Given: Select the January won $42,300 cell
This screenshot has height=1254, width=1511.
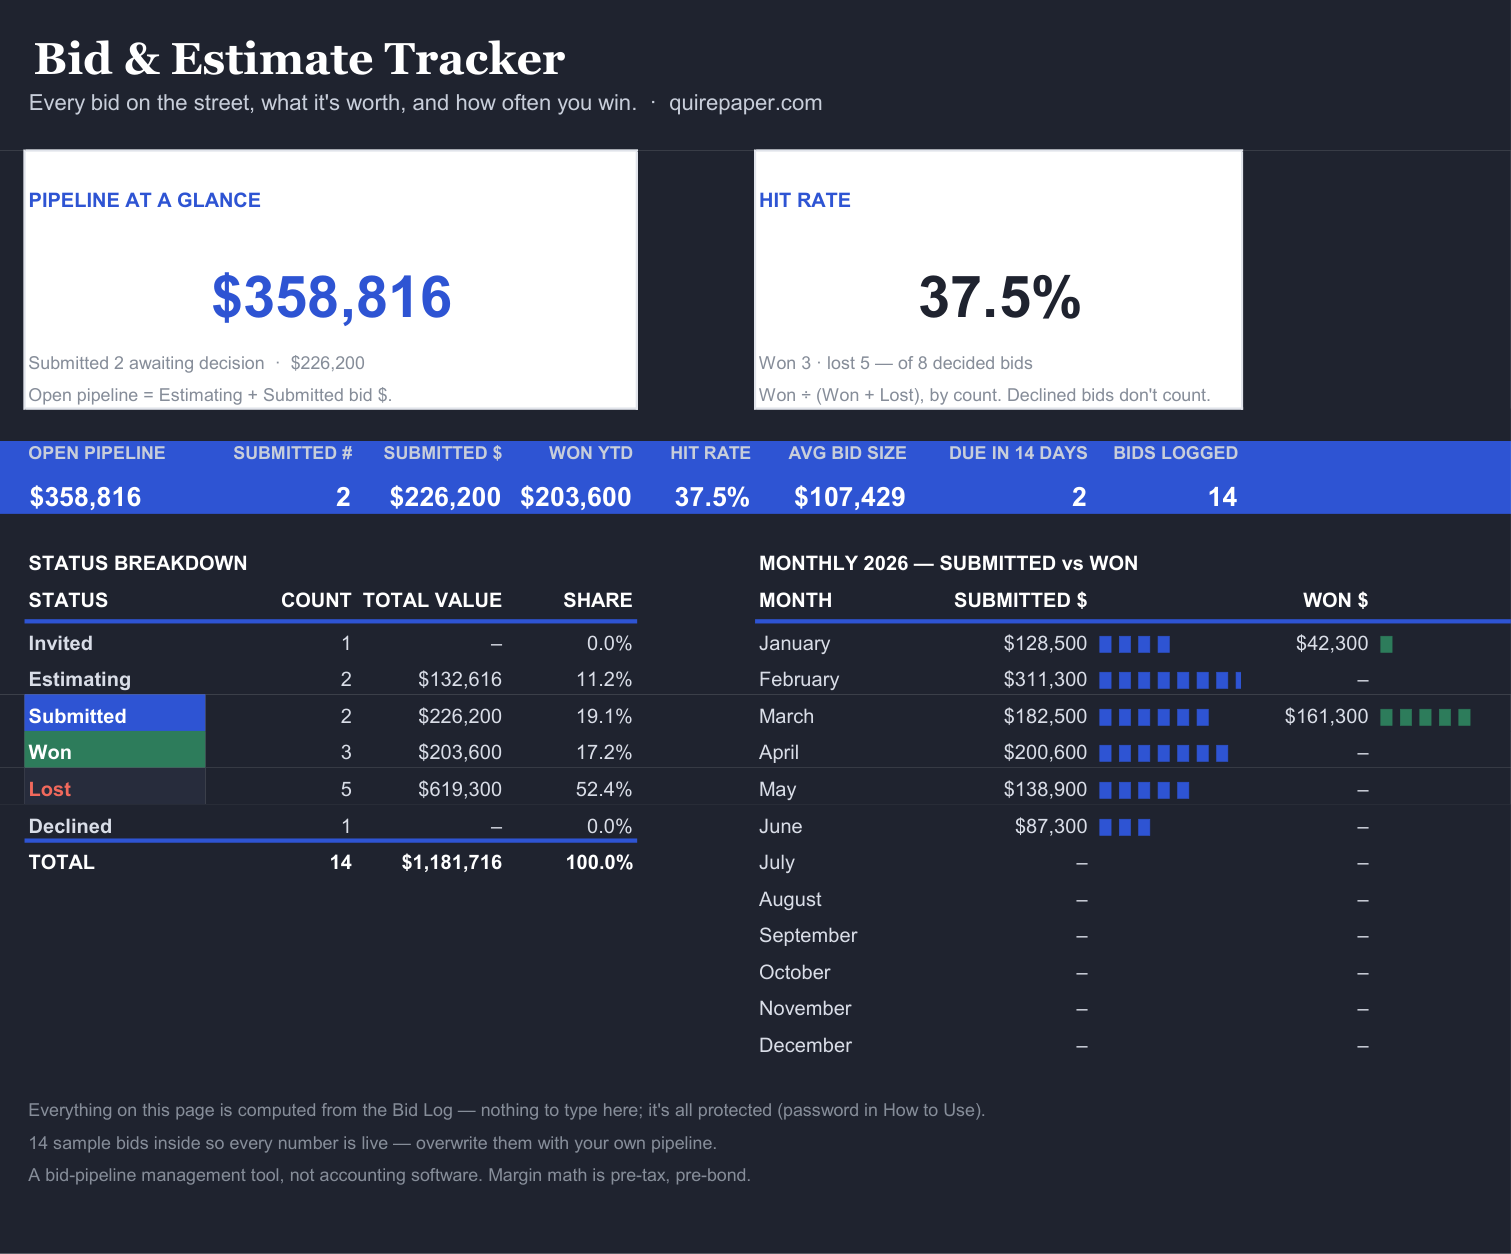Looking at the screenshot, I should 1332,643.
